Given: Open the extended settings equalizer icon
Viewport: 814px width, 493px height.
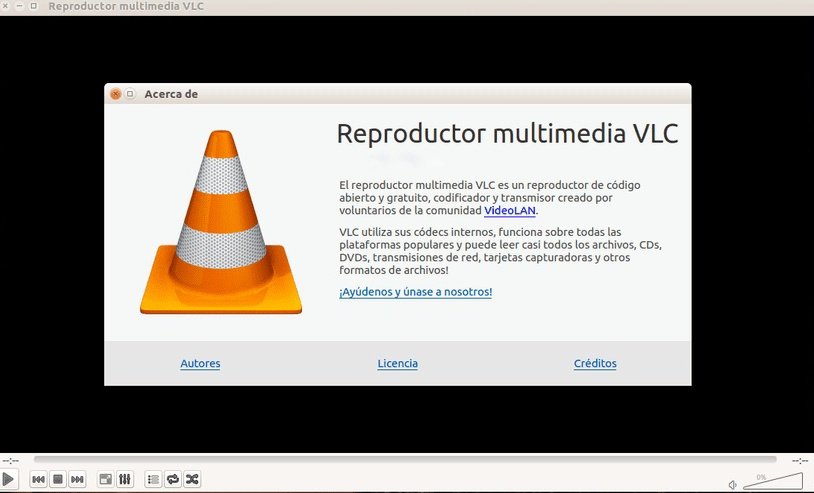Looking at the screenshot, I should click(125, 479).
